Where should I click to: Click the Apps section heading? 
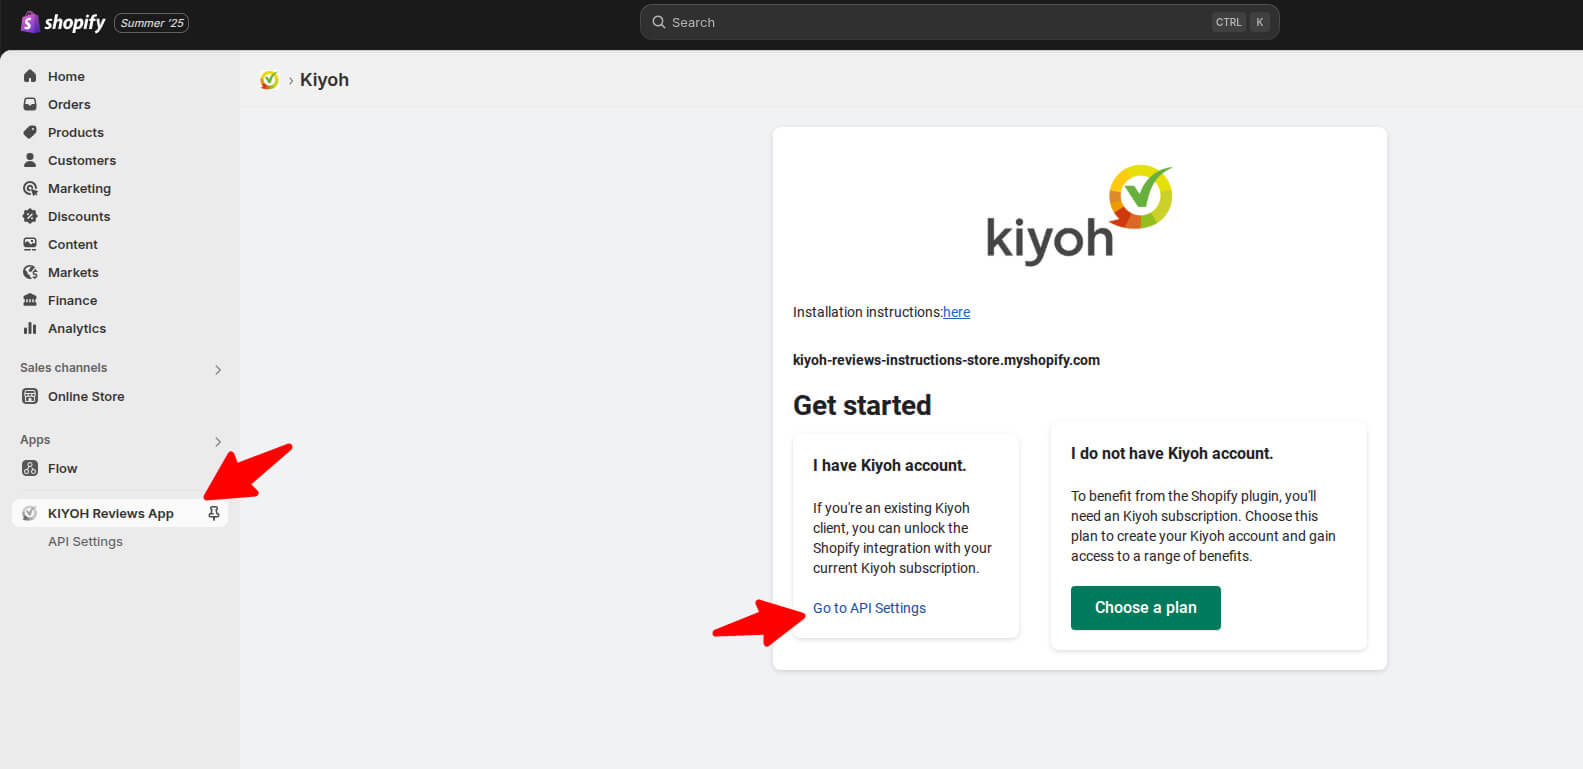pos(35,440)
